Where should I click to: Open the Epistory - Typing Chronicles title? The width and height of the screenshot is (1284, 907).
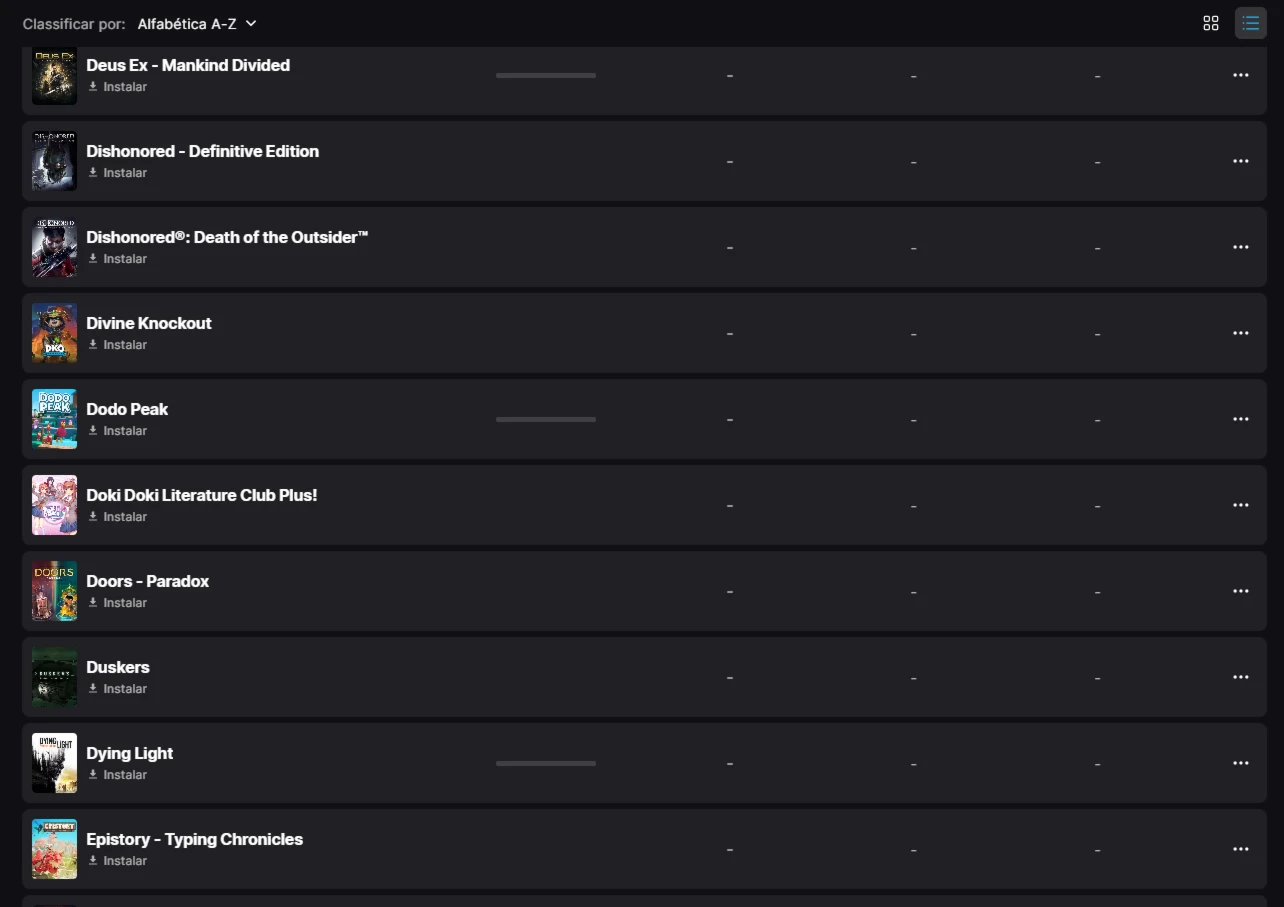click(195, 839)
